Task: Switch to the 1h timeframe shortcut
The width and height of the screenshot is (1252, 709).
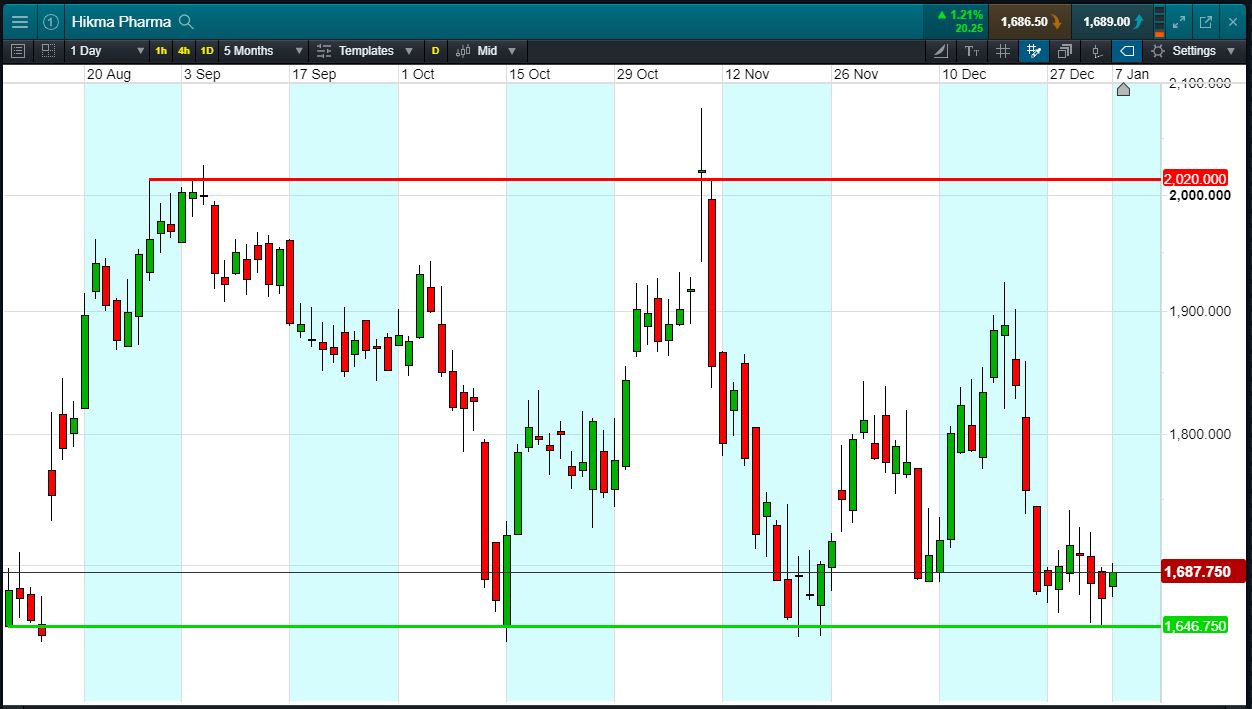Action: click(161, 51)
